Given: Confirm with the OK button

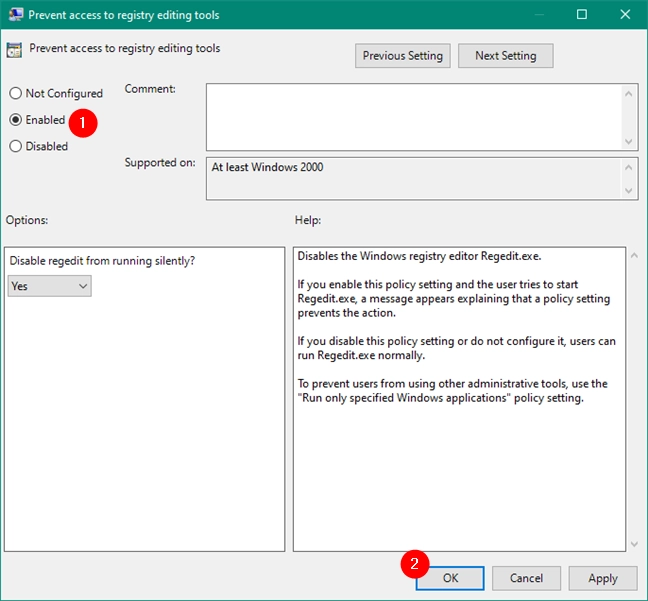Looking at the screenshot, I should (450, 578).
